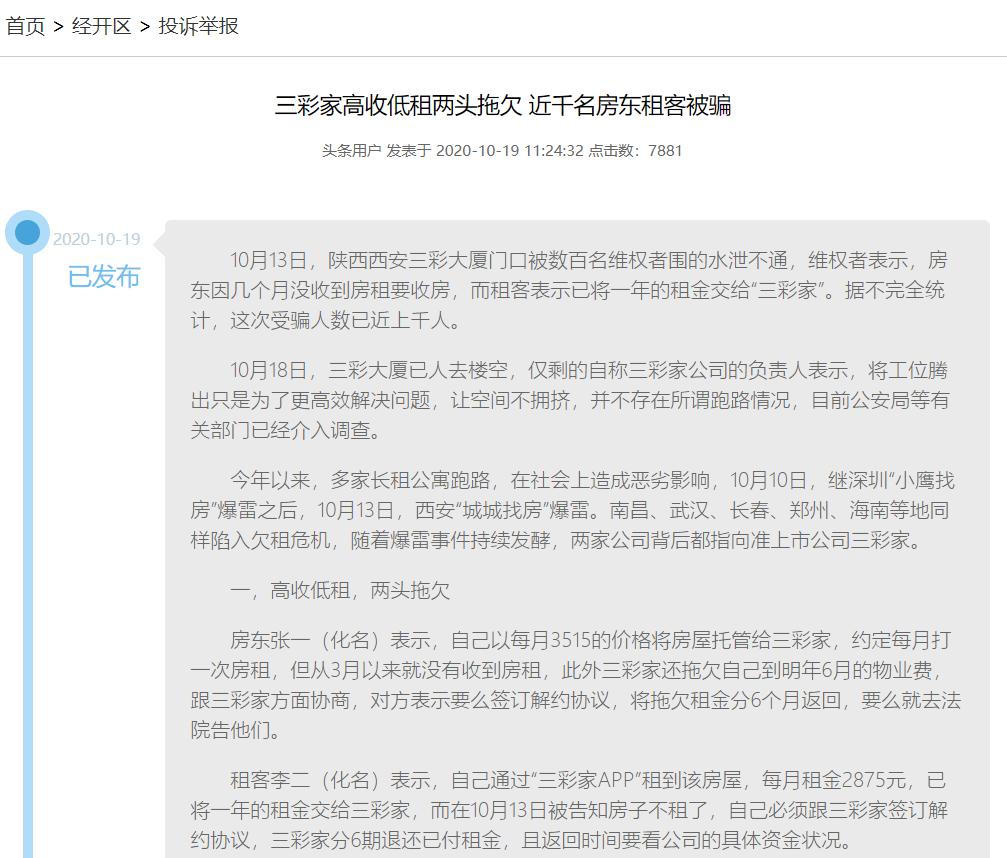Viewport: 1007px width, 858px height.
Task: Click the heading 一，高收低租，两头拖欠
Action: [340, 590]
